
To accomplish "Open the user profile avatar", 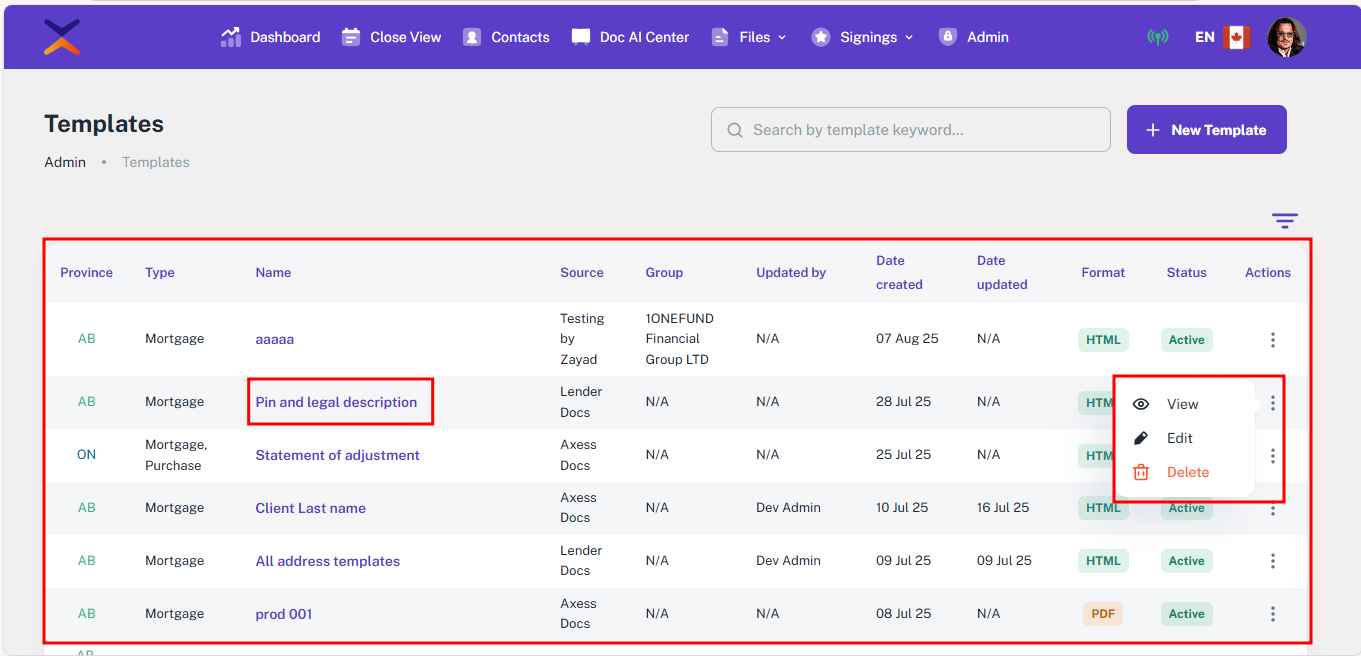I will click(x=1286, y=37).
